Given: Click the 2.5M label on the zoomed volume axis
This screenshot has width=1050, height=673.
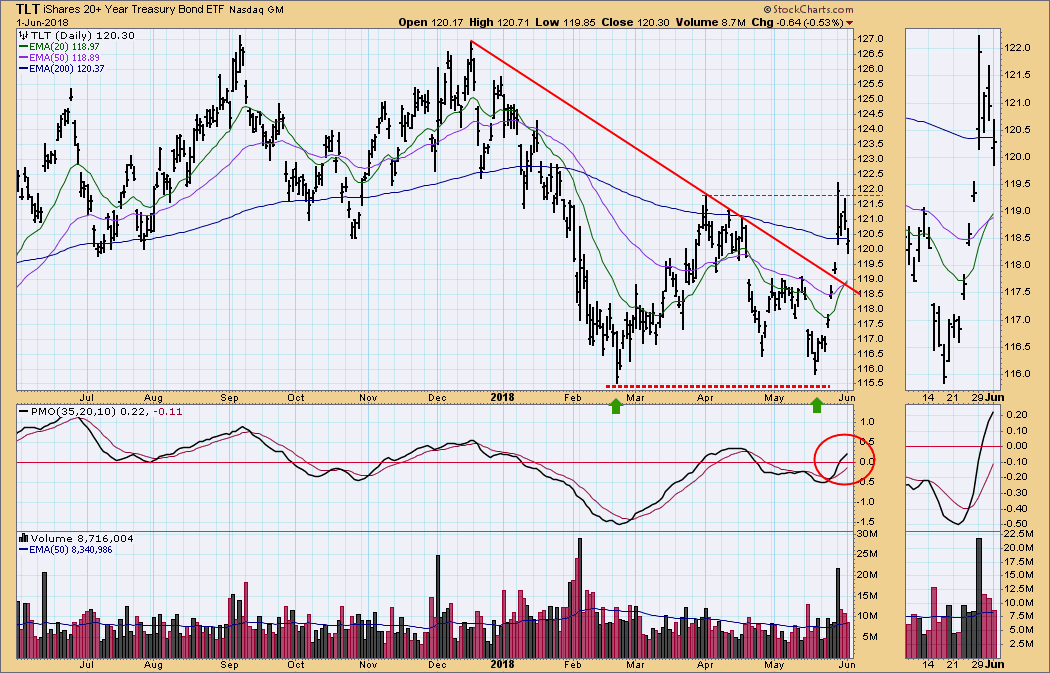Looking at the screenshot, I should (1021, 644).
